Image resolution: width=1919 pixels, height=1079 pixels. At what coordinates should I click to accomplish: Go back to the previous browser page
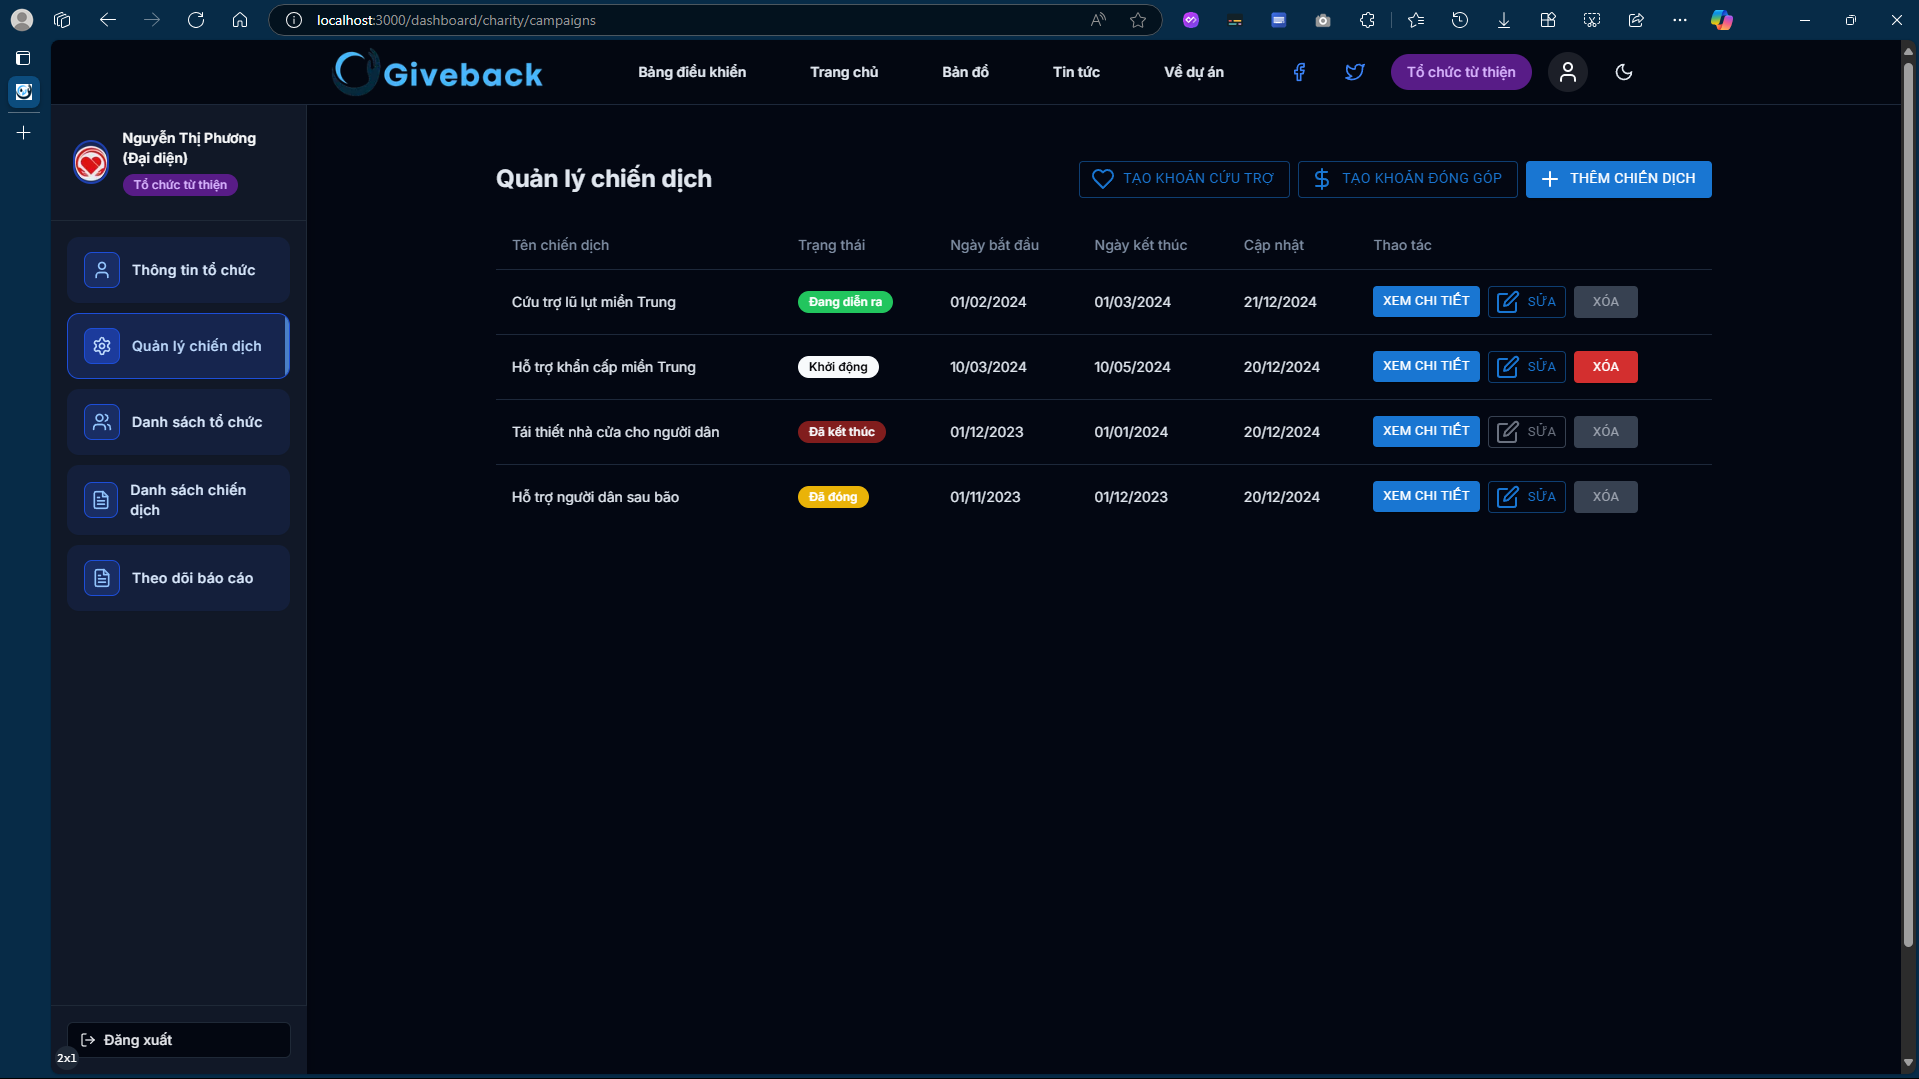pos(108,20)
